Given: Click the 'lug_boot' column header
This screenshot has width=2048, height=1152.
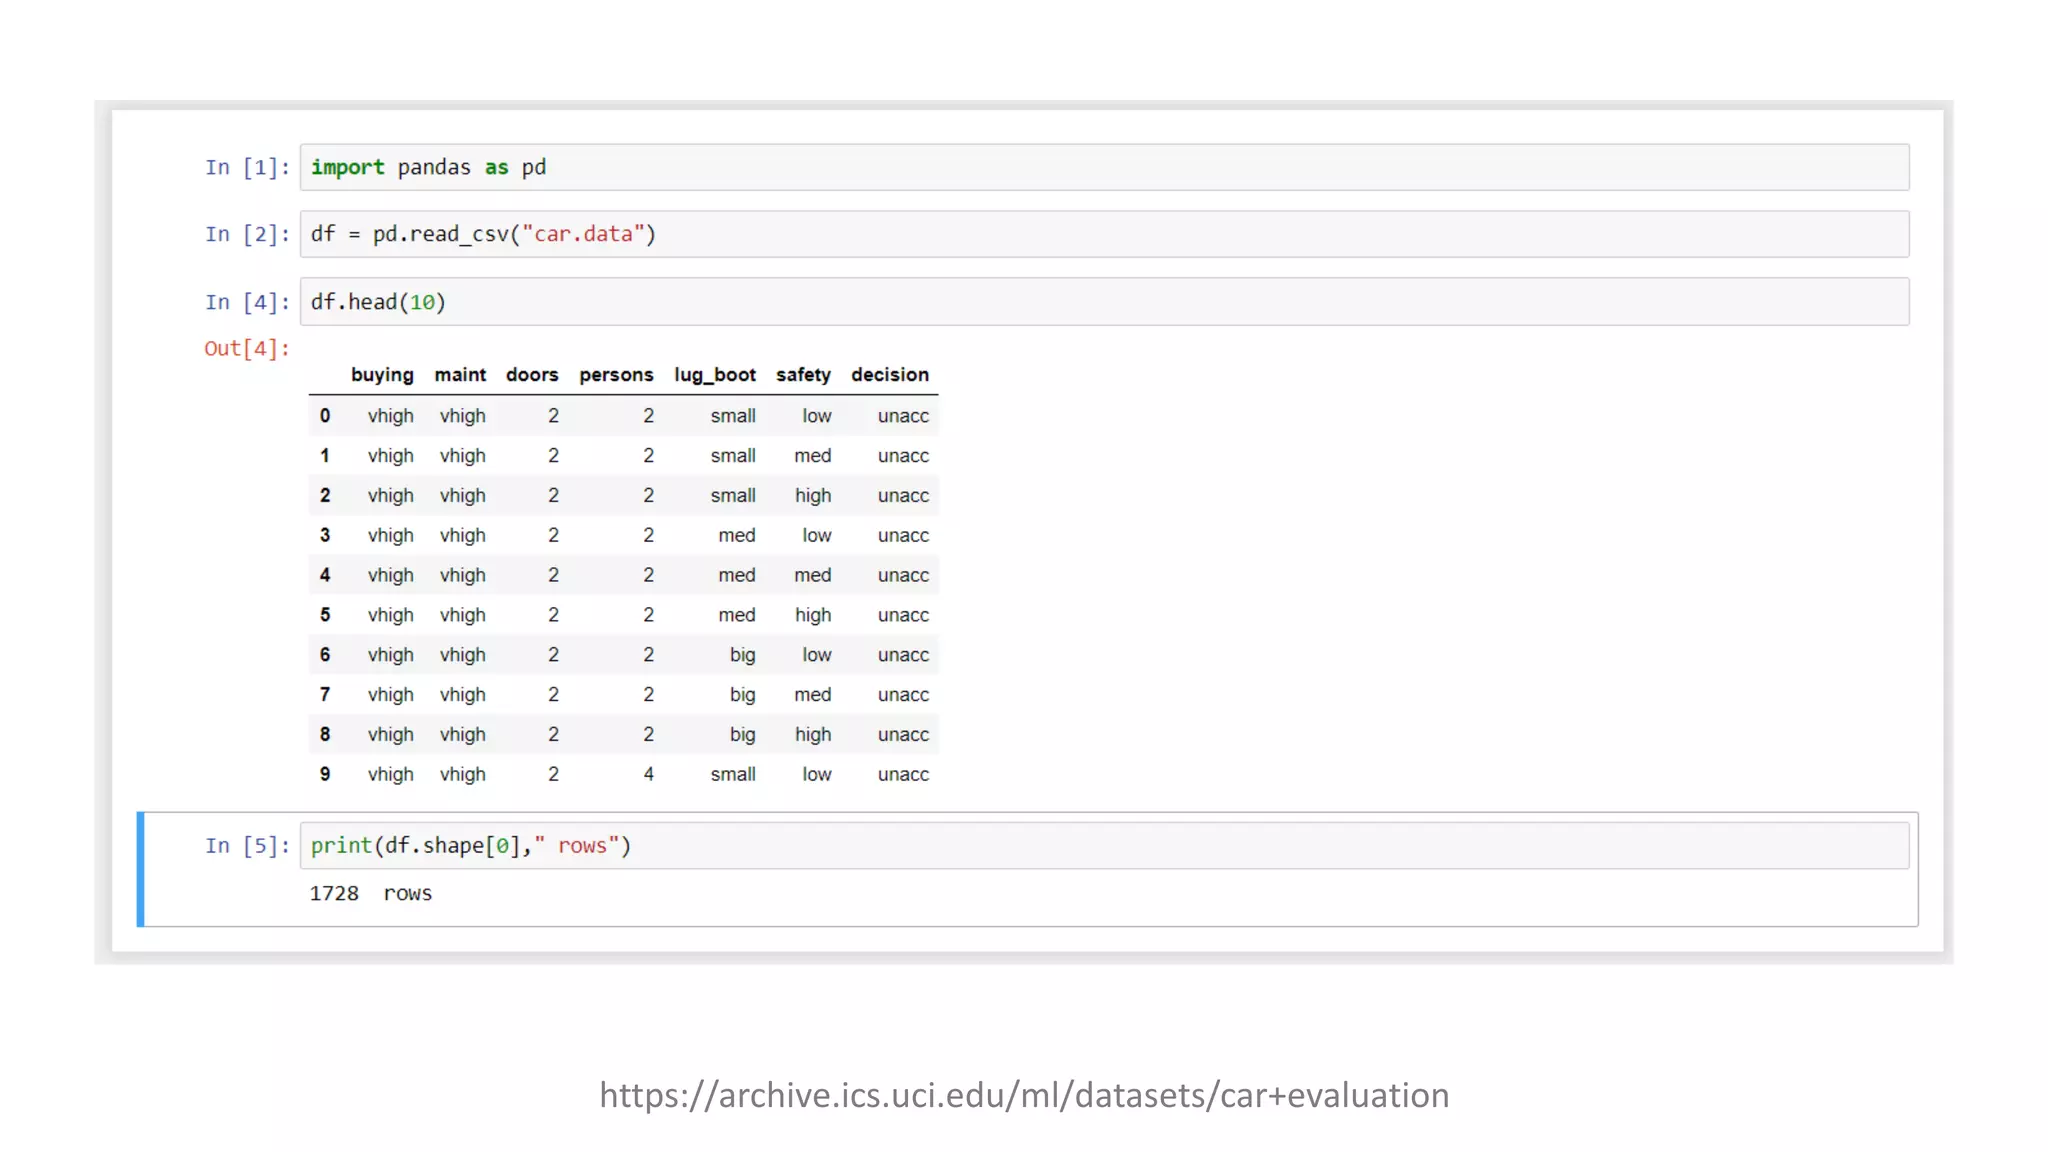Looking at the screenshot, I should tap(715, 375).
